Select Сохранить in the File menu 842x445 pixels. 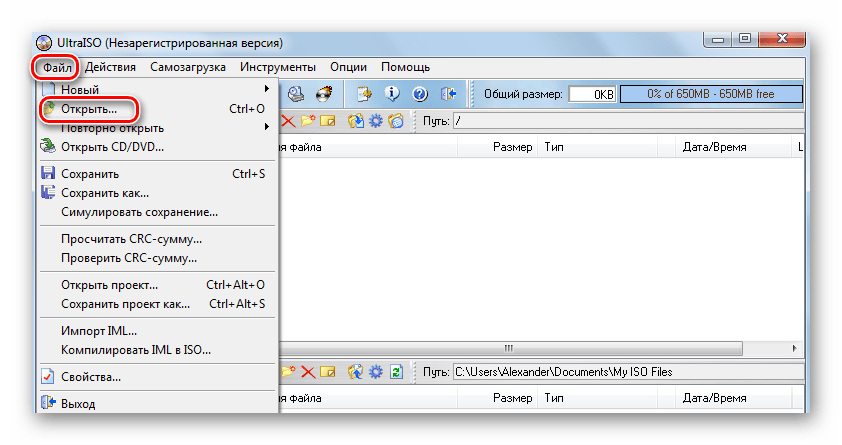coord(157,174)
